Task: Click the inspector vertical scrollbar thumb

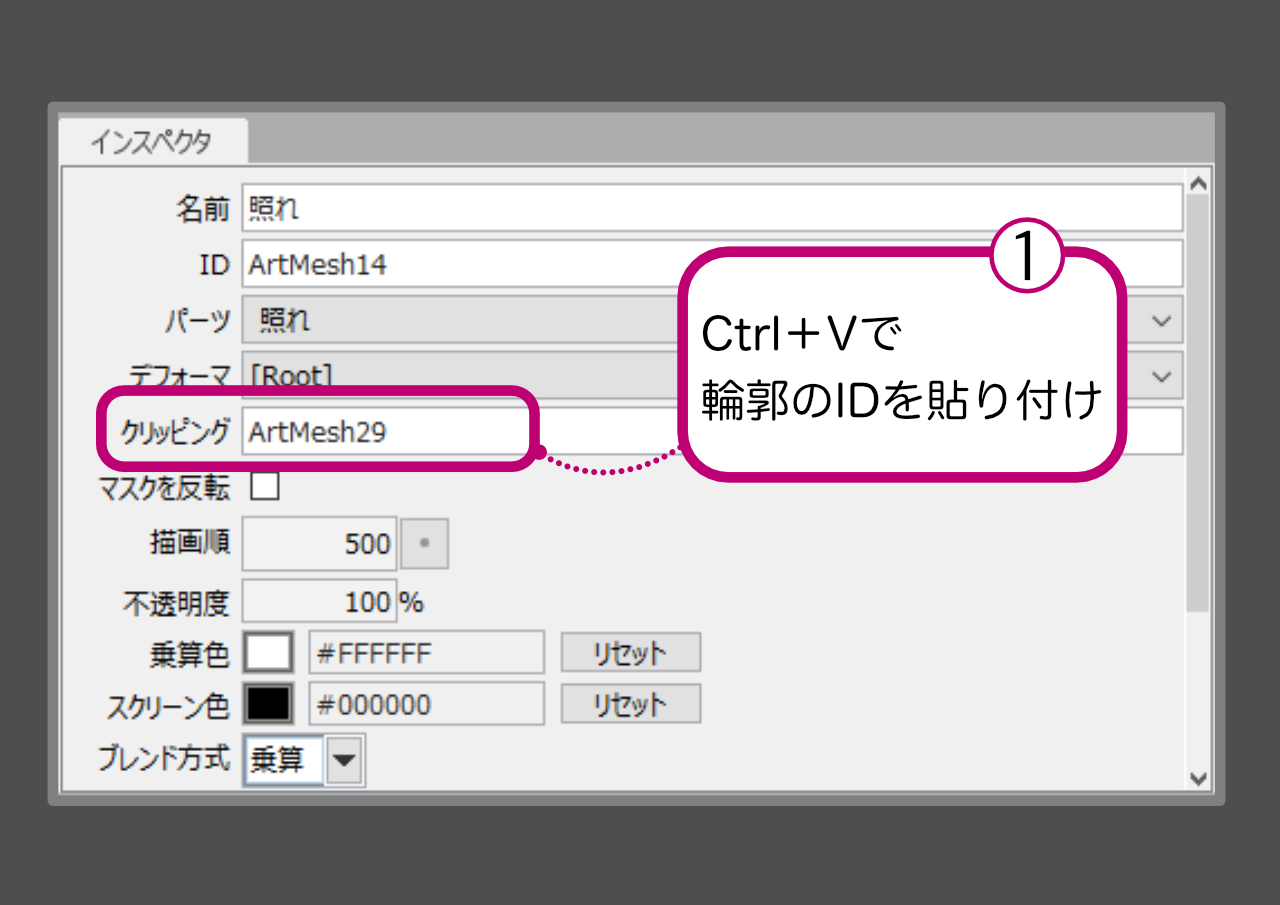Action: pyautogui.click(x=1198, y=404)
